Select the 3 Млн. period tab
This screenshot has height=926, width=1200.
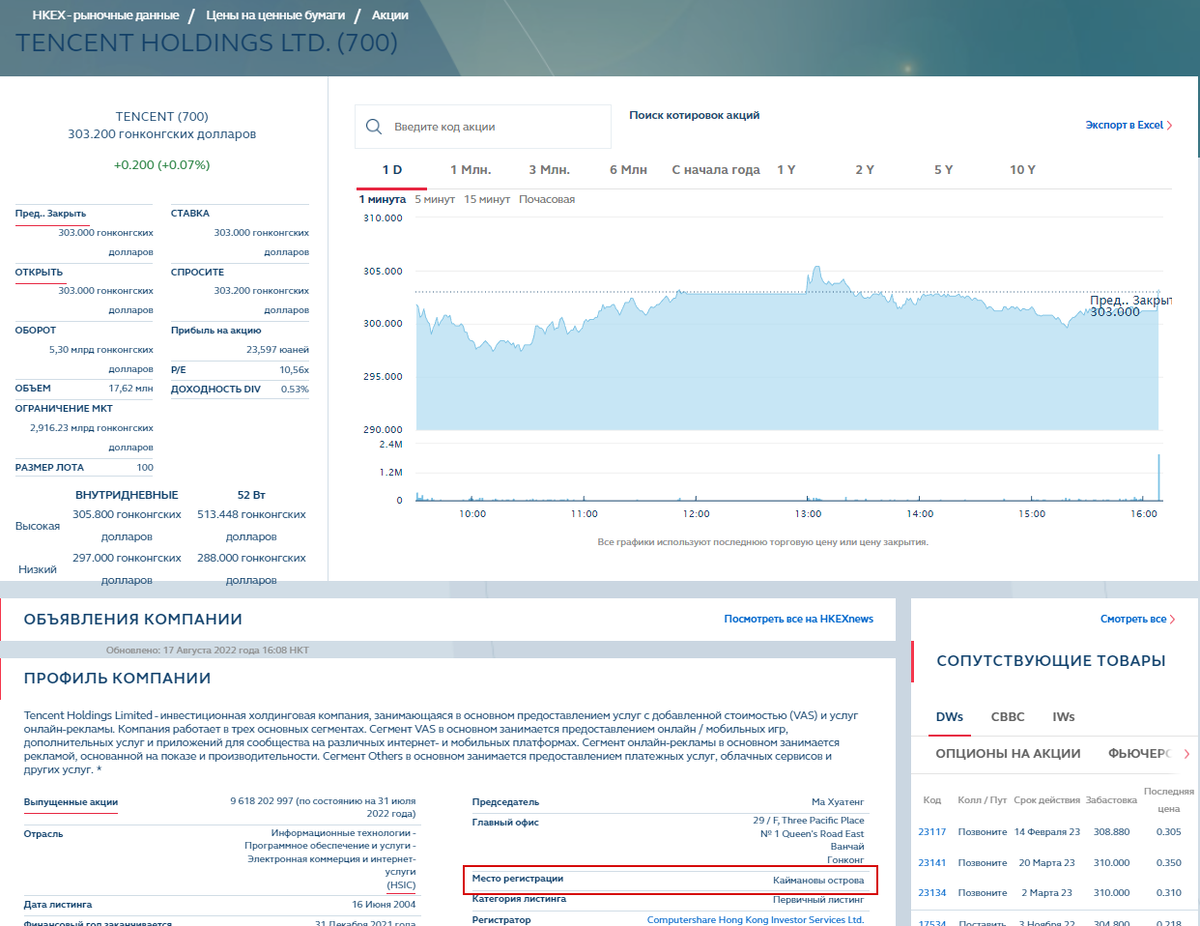[x=549, y=170]
